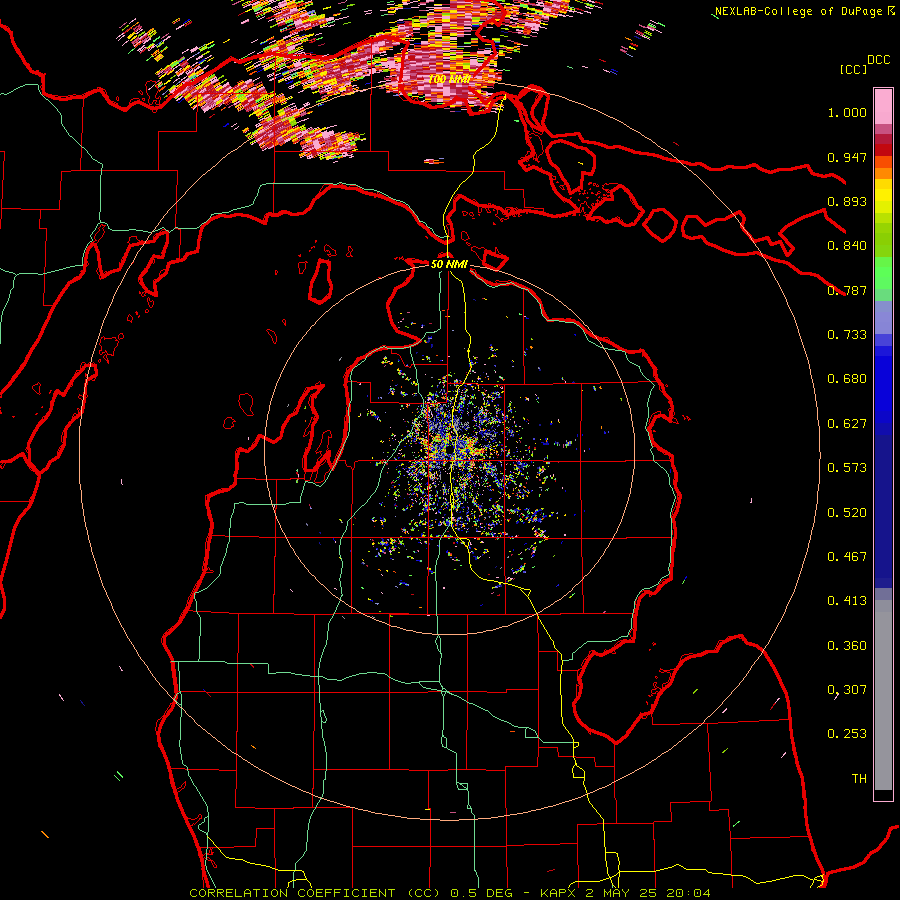
Task: Click the DCC label above the color scale
Action: (x=878, y=60)
